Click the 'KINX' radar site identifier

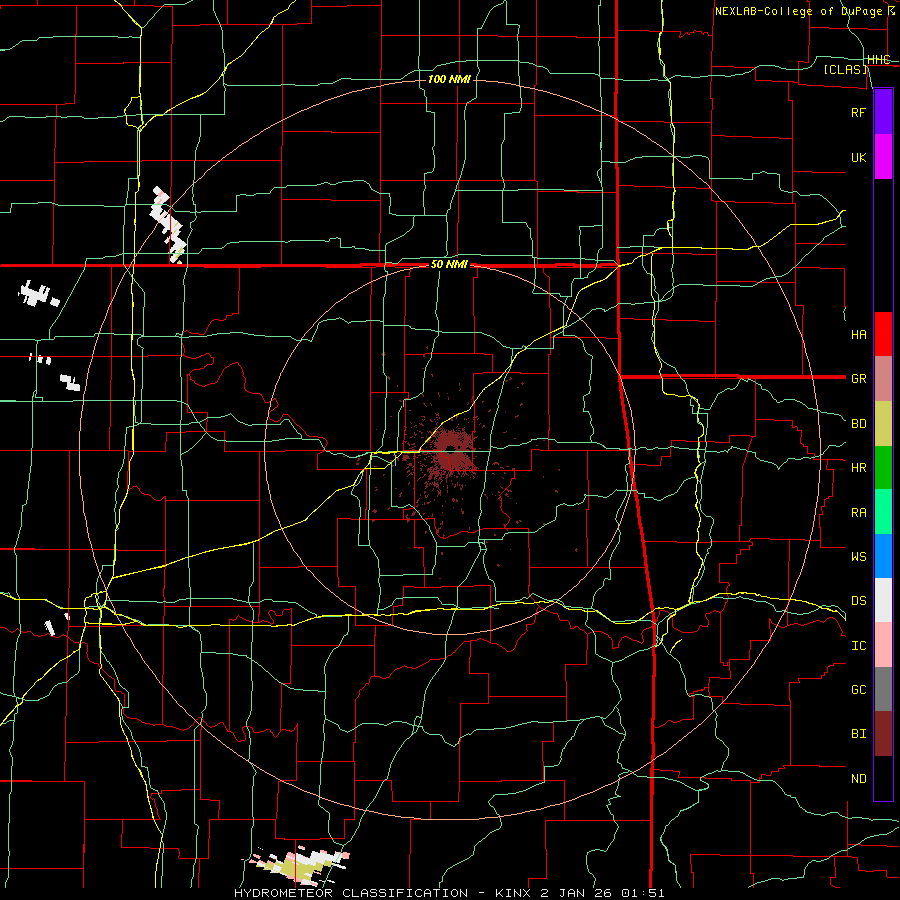tap(513, 893)
